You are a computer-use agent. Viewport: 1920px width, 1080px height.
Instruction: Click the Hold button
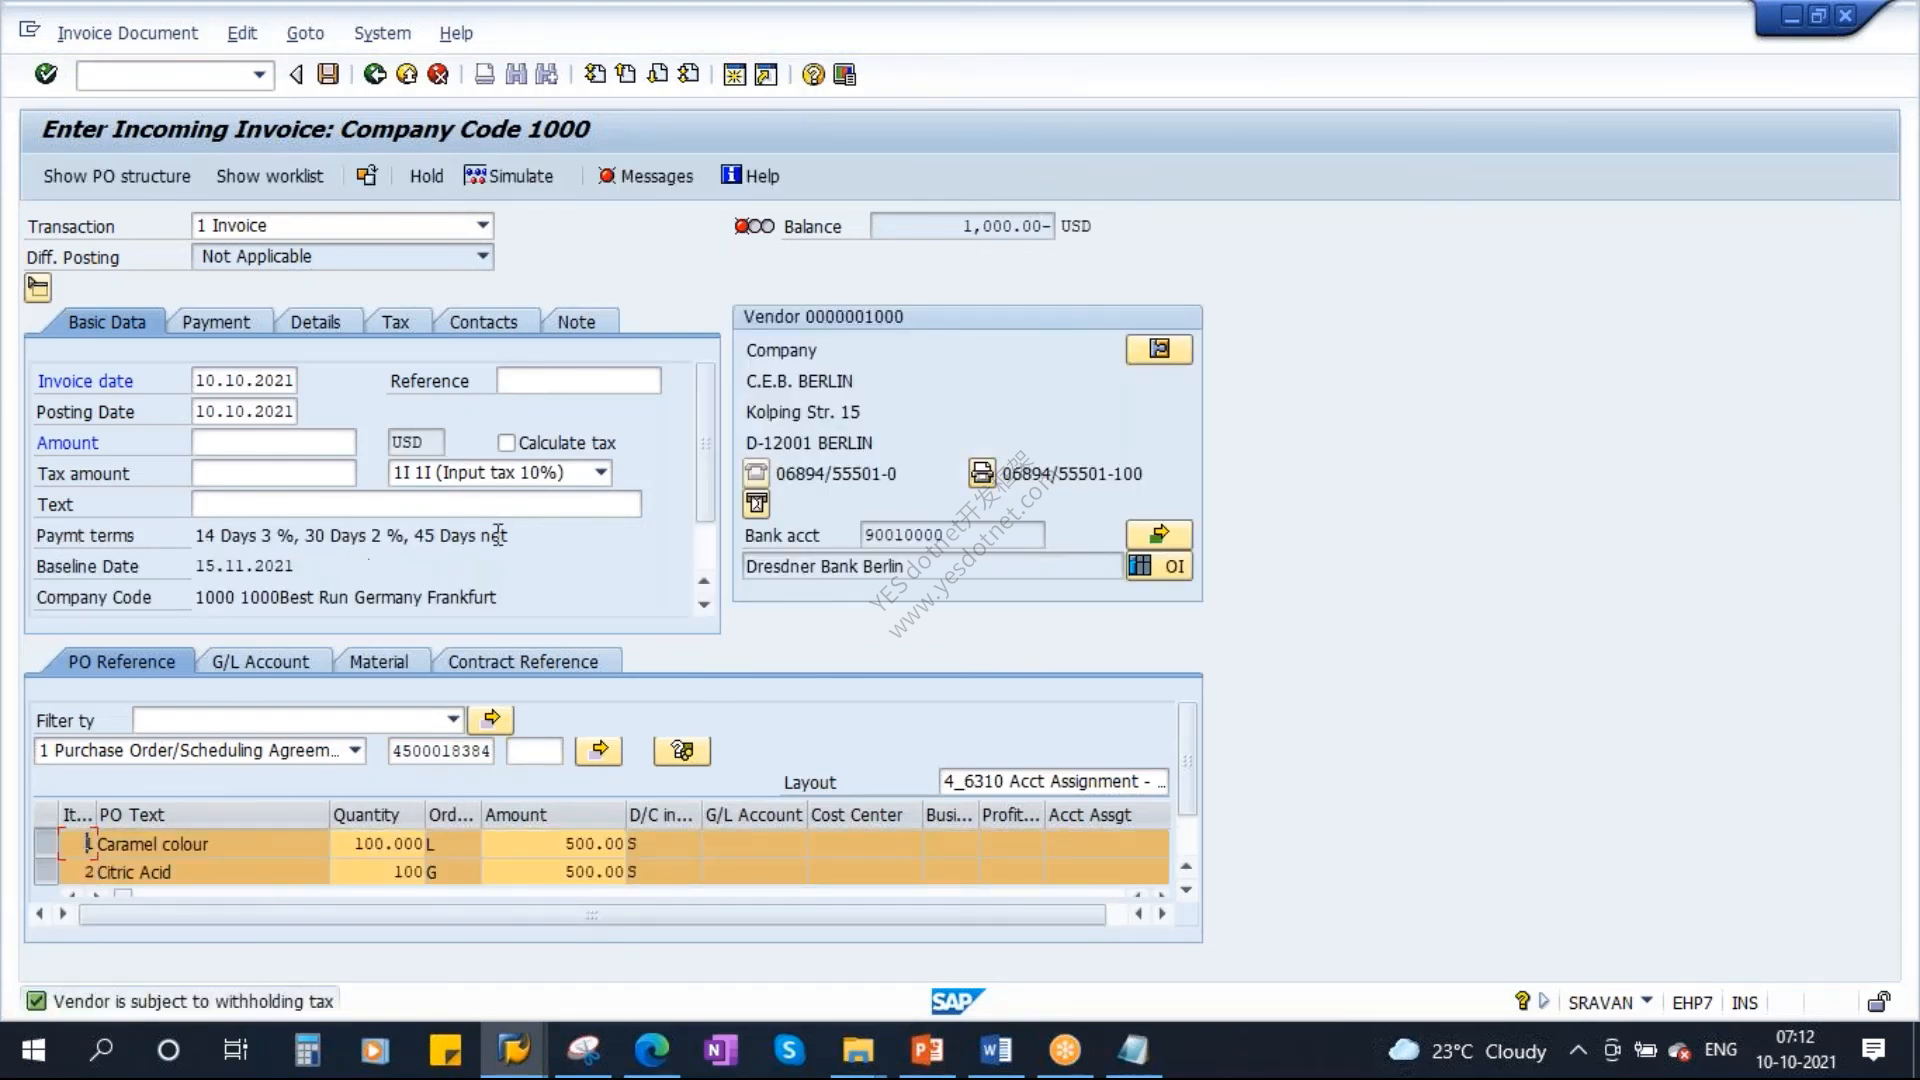tap(426, 176)
